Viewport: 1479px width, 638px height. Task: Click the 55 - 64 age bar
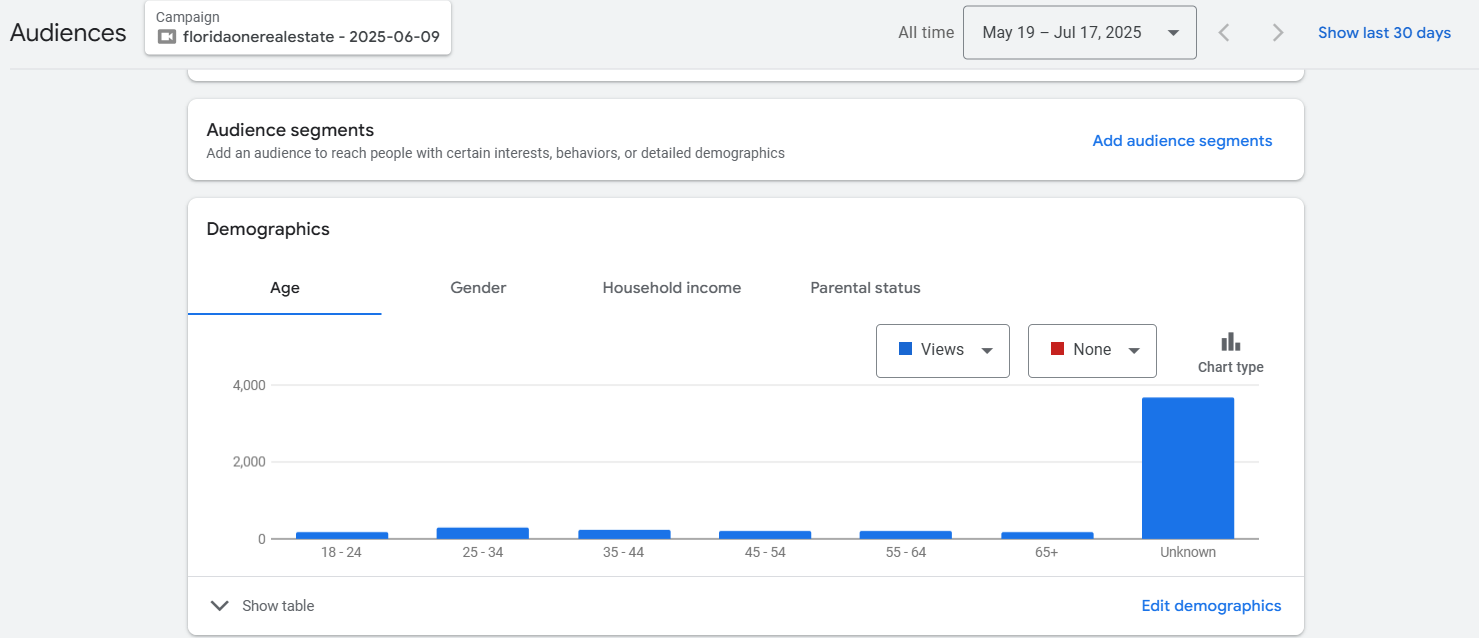coord(906,535)
